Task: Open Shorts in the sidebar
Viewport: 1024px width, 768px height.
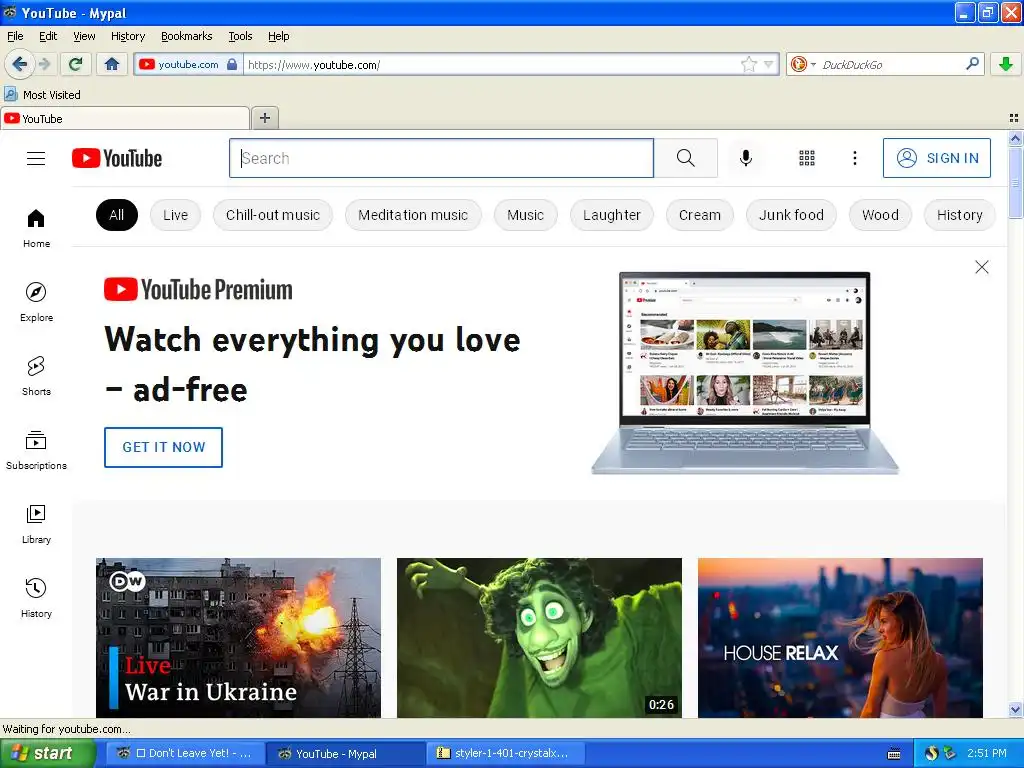Action: pyautogui.click(x=36, y=376)
